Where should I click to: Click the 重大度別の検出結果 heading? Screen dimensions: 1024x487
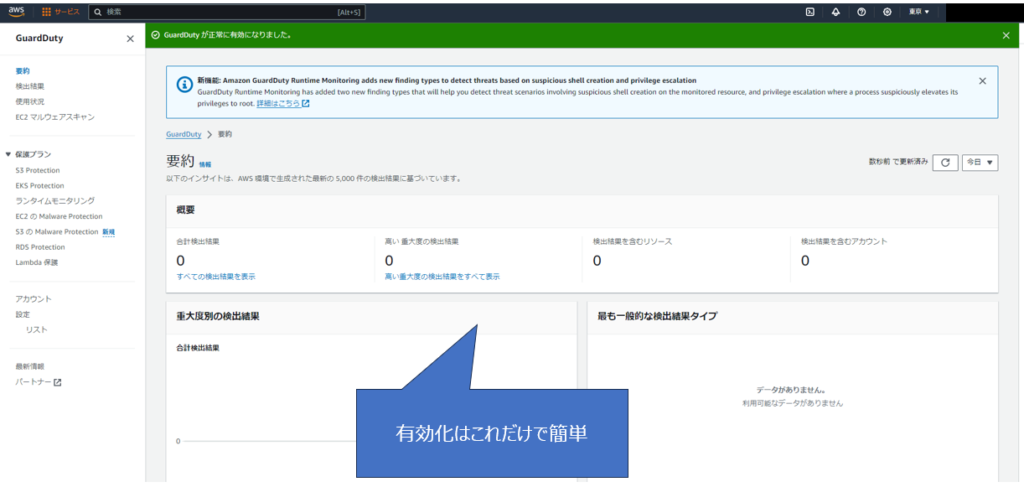click(x=218, y=317)
